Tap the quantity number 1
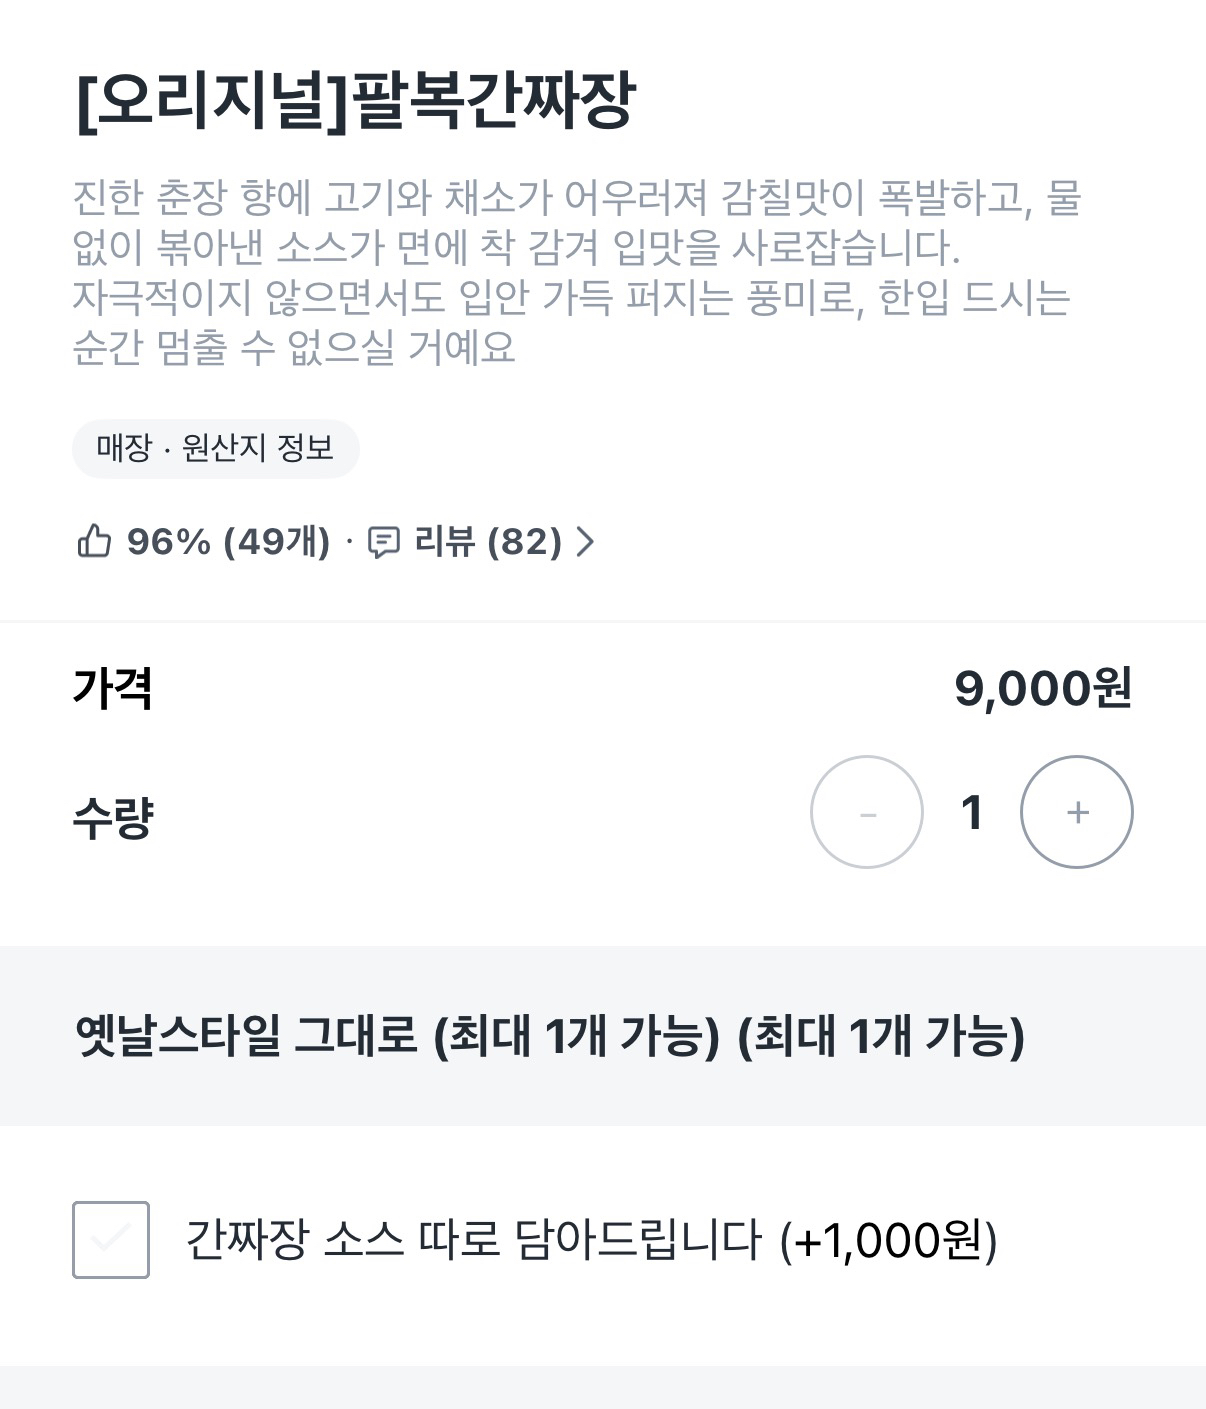Image resolution: width=1206 pixels, height=1409 pixels. click(x=971, y=812)
